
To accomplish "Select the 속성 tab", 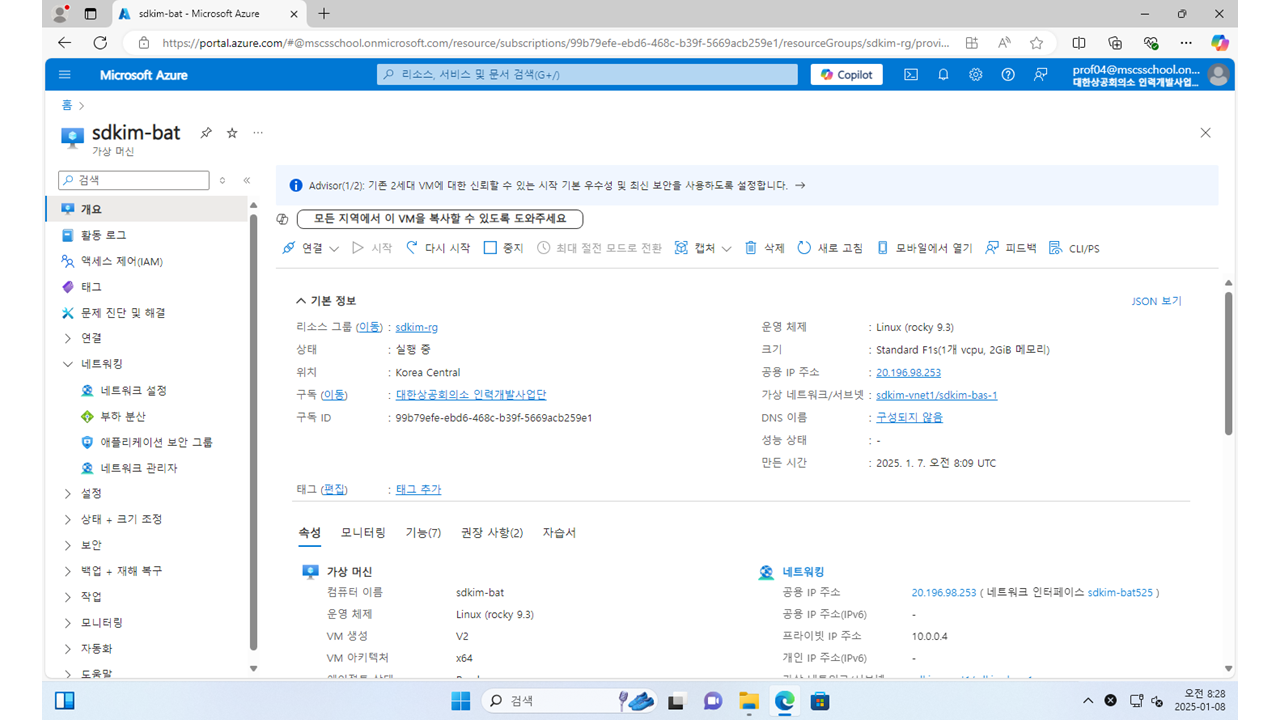I will (309, 533).
